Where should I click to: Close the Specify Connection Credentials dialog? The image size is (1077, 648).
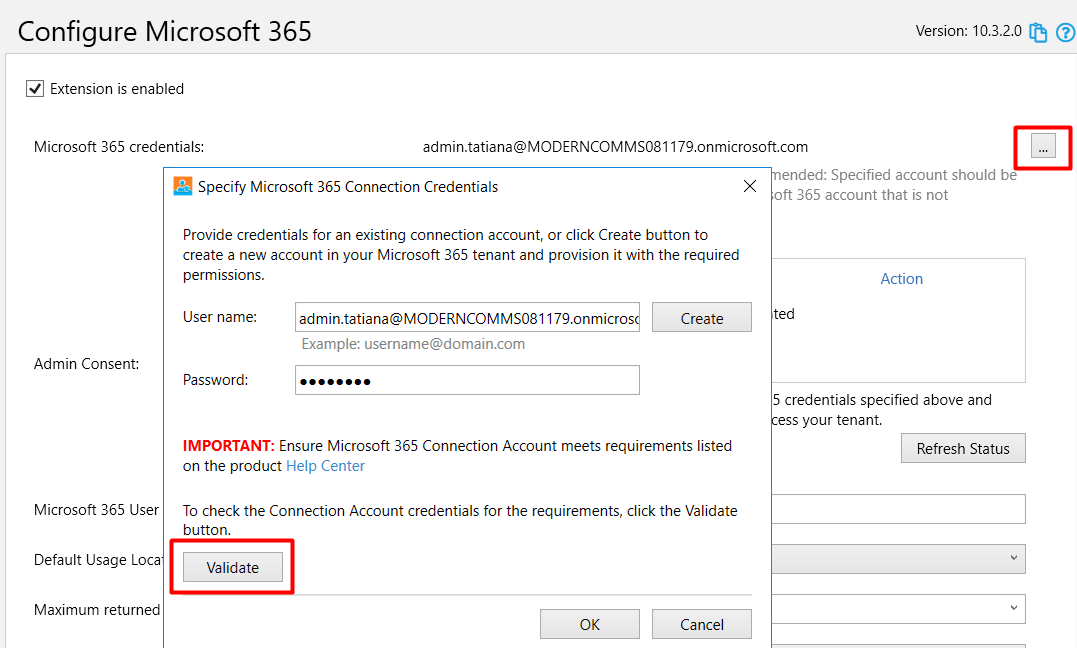point(750,186)
